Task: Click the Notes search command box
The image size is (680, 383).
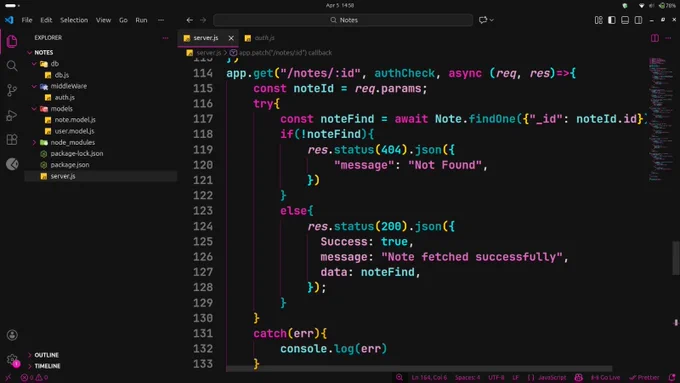Action: pyautogui.click(x=343, y=20)
